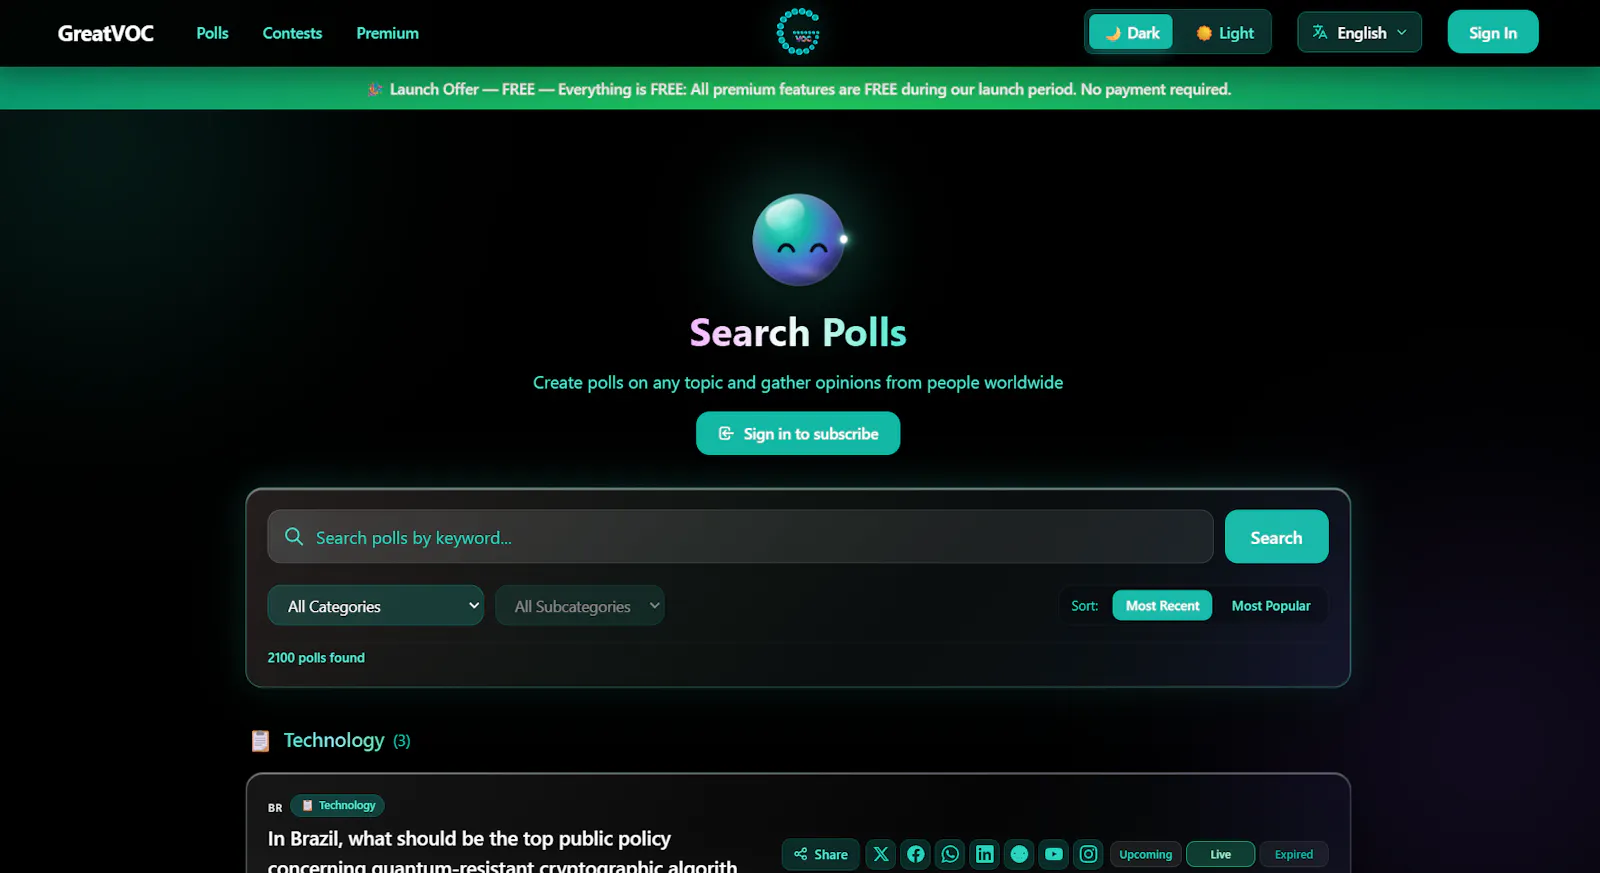Click the GreatVOC home logo text
This screenshot has width=1600, height=873.
[106, 33]
